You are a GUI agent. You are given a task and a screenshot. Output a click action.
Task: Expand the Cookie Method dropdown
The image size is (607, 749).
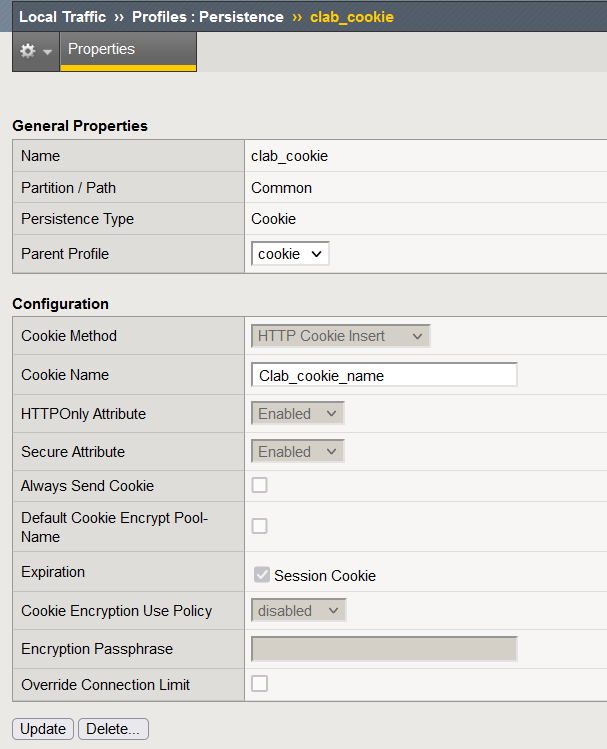341,336
